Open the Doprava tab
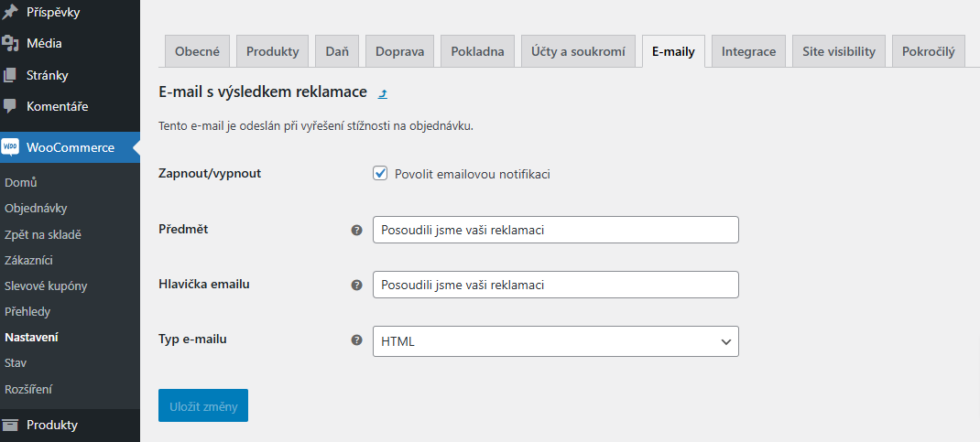The height and width of the screenshot is (442, 980). (x=400, y=51)
